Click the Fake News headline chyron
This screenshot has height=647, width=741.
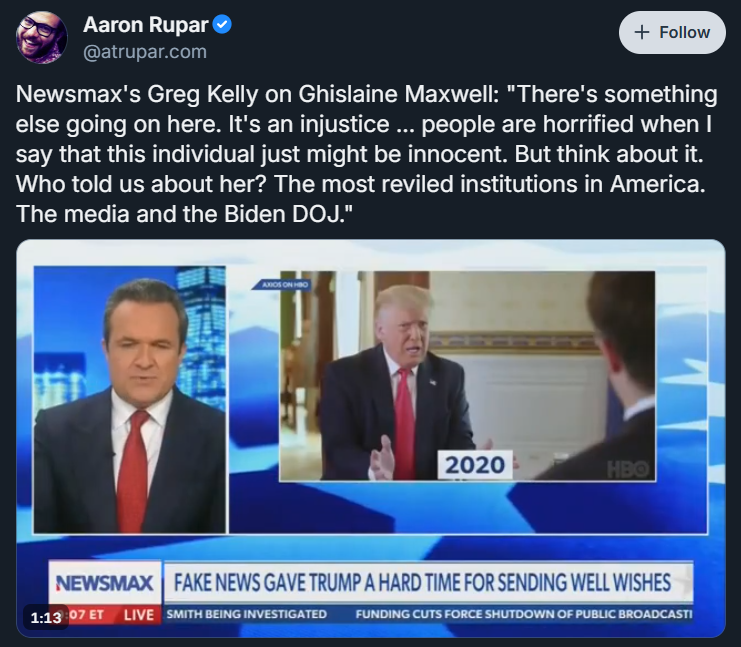coord(422,583)
